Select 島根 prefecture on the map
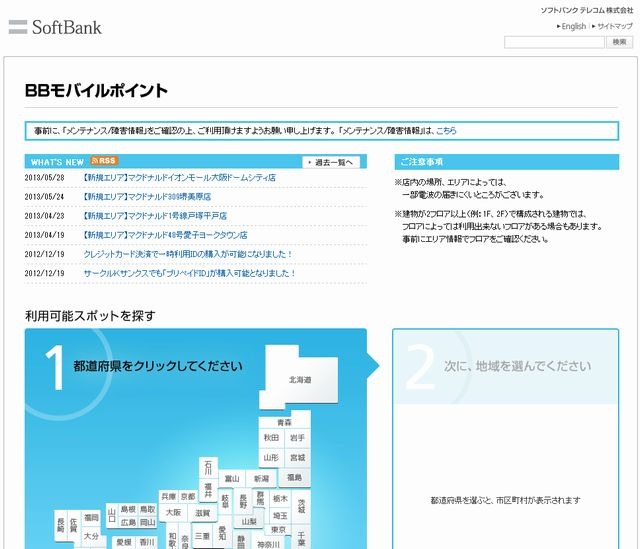 tap(128, 509)
